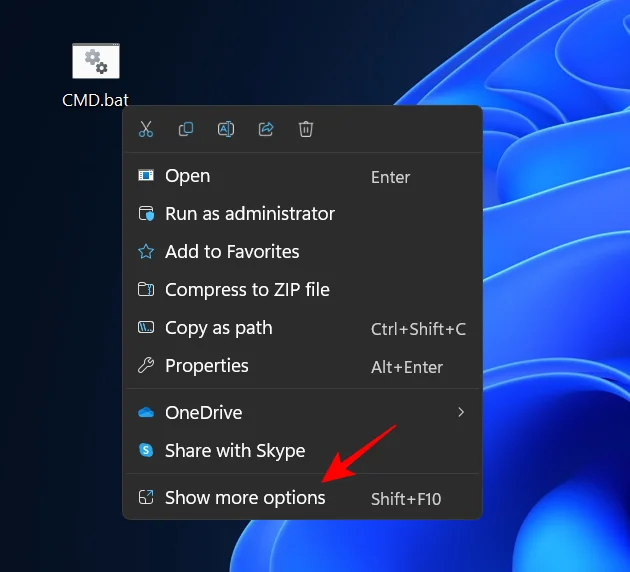Click the CMD.bat file name label

coord(96,100)
